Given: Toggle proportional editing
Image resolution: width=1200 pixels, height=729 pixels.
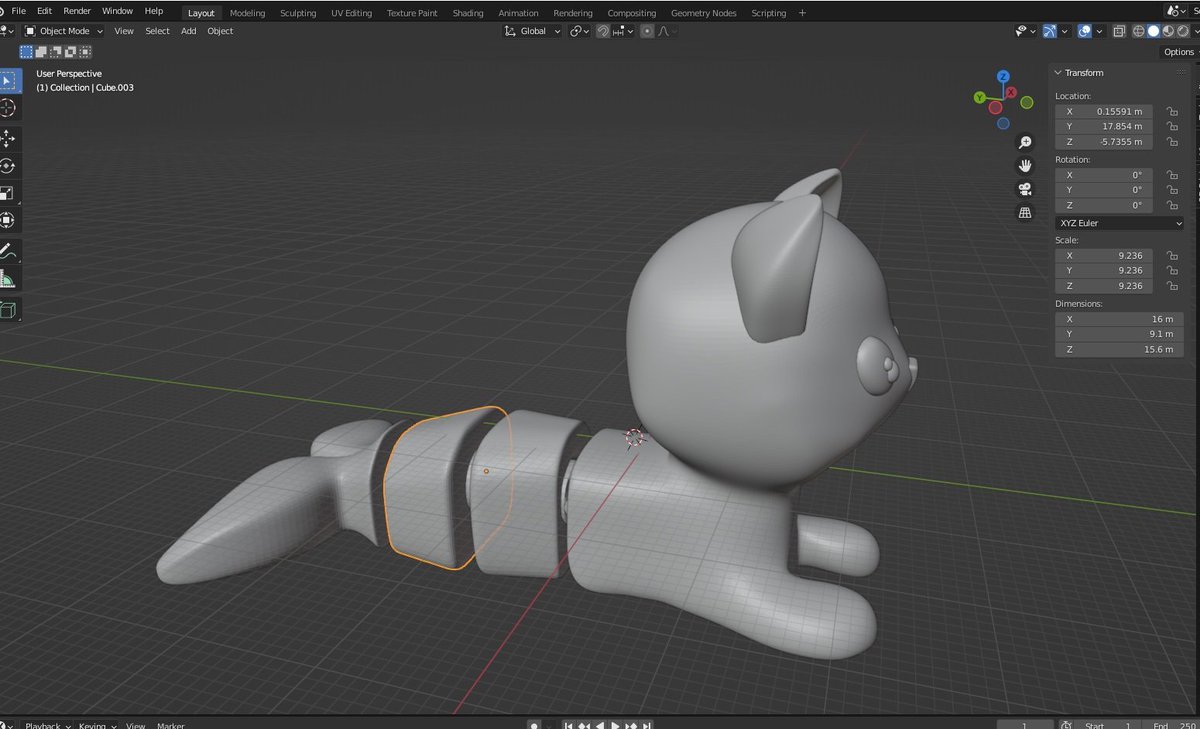Looking at the screenshot, I should coord(647,31).
